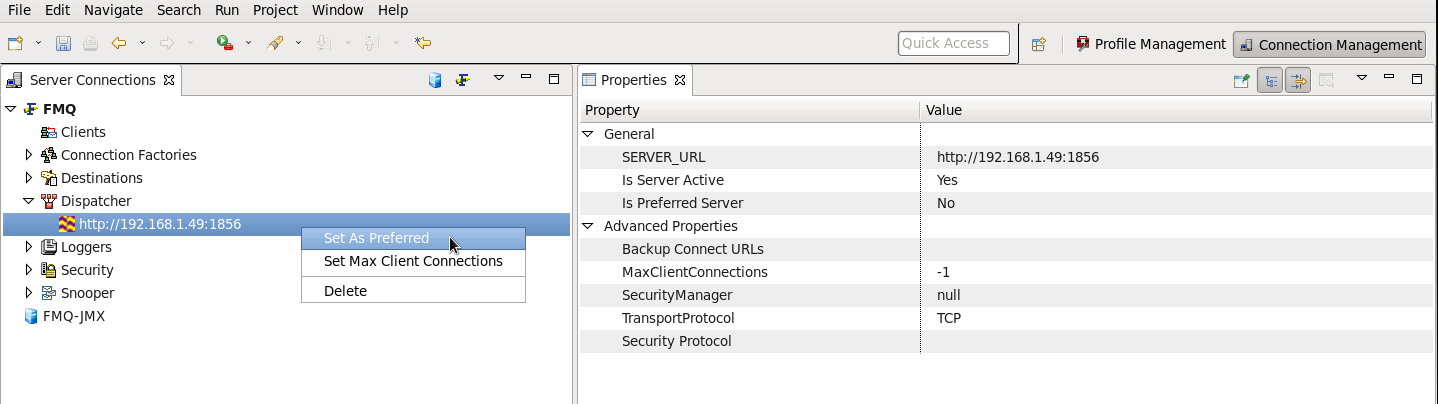Click the Save toolbar icon
The image size is (1438, 404).
point(63,43)
